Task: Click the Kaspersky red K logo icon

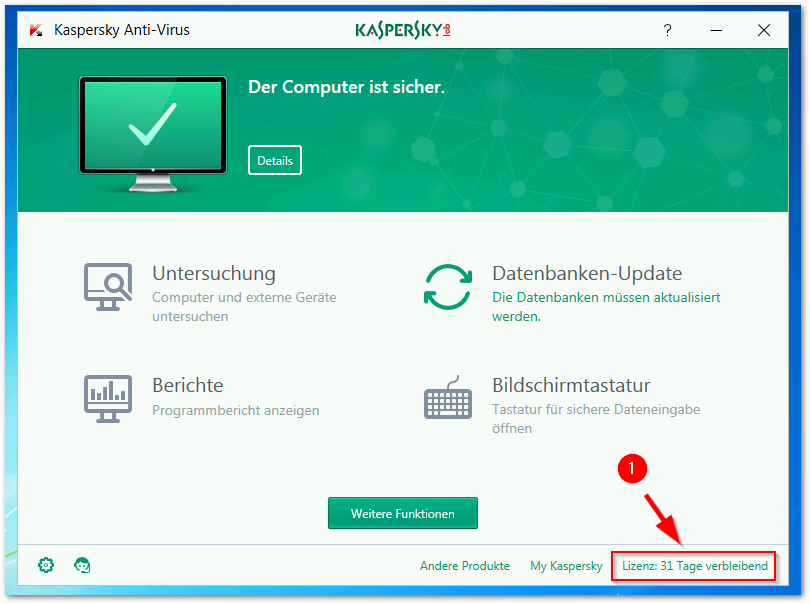Action: point(36,30)
